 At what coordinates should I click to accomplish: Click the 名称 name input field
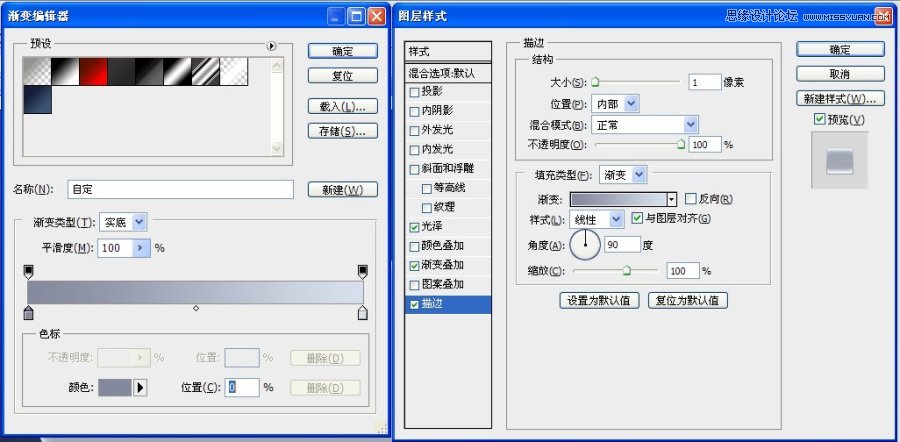pyautogui.click(x=180, y=189)
